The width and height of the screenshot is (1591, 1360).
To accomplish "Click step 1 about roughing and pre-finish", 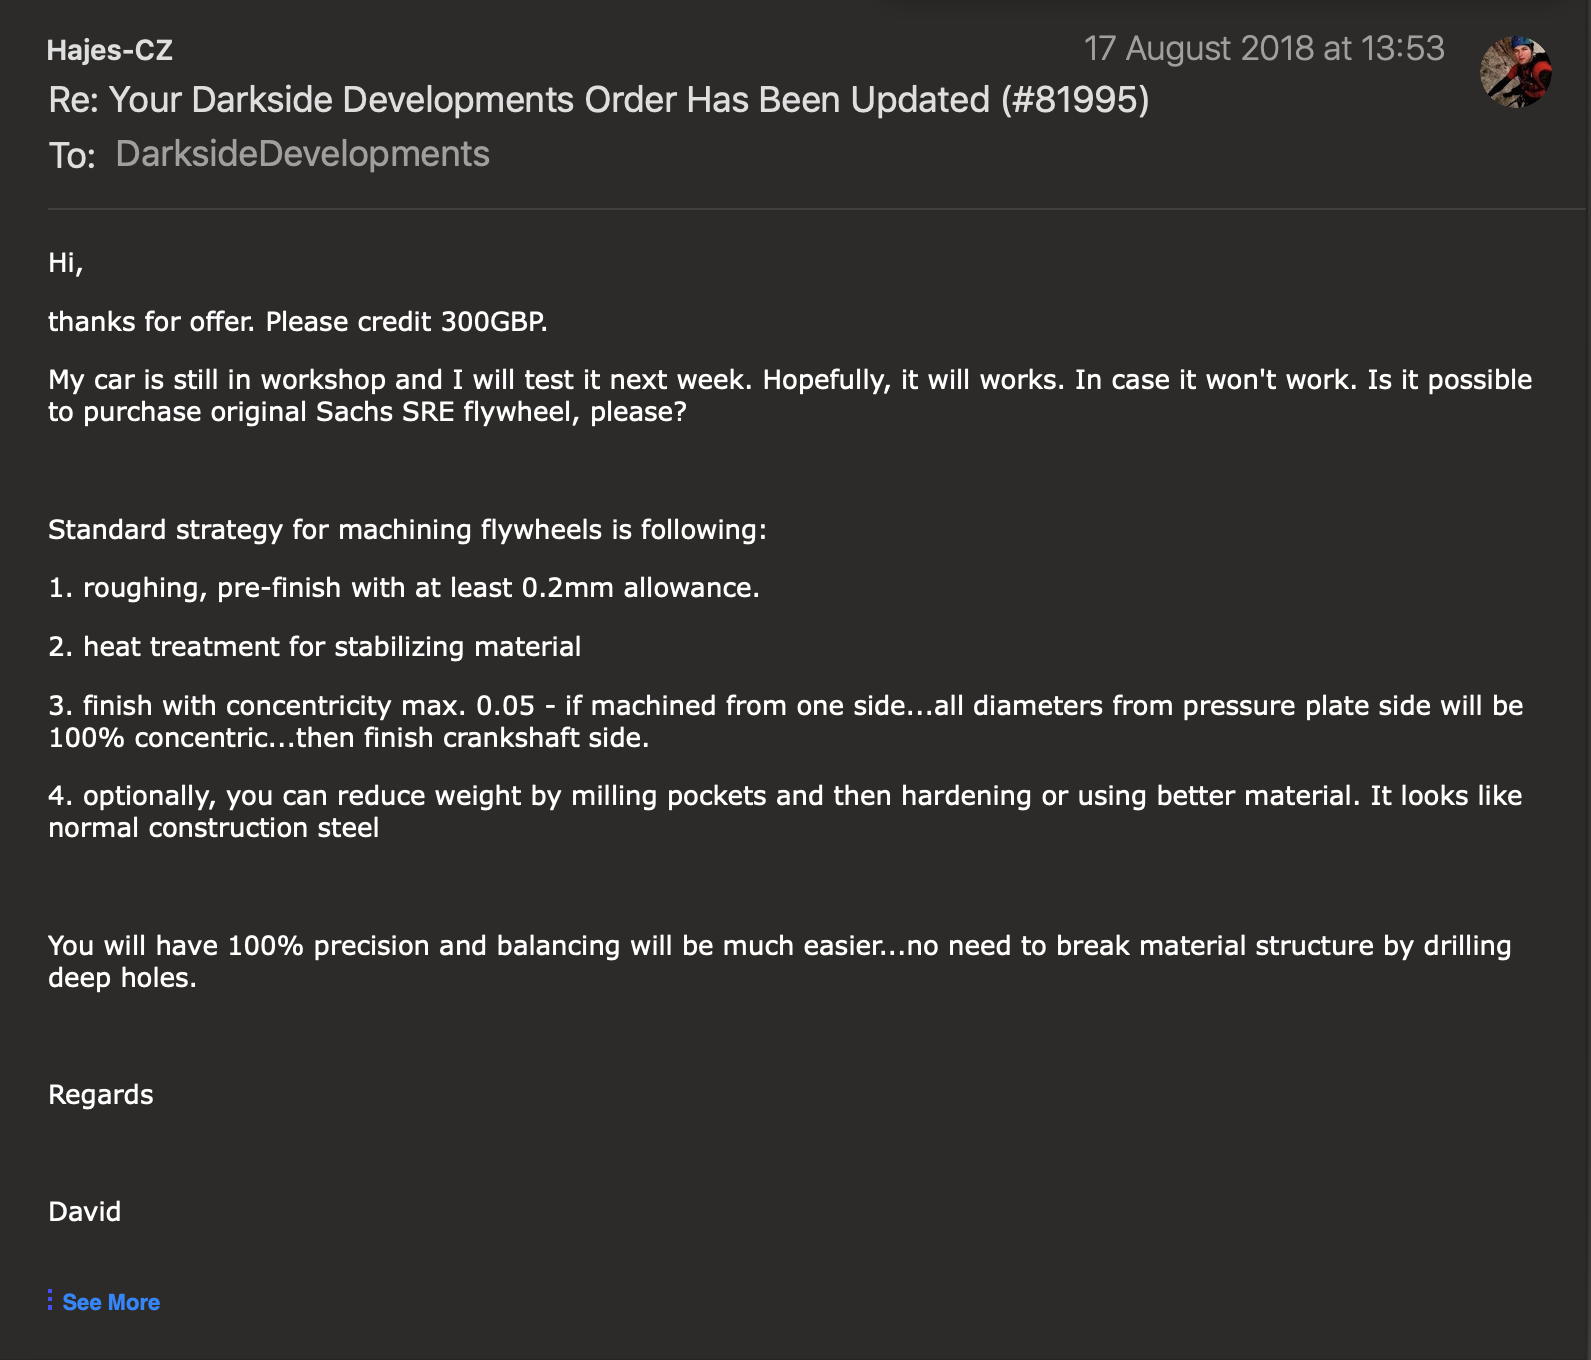I will 404,588.
